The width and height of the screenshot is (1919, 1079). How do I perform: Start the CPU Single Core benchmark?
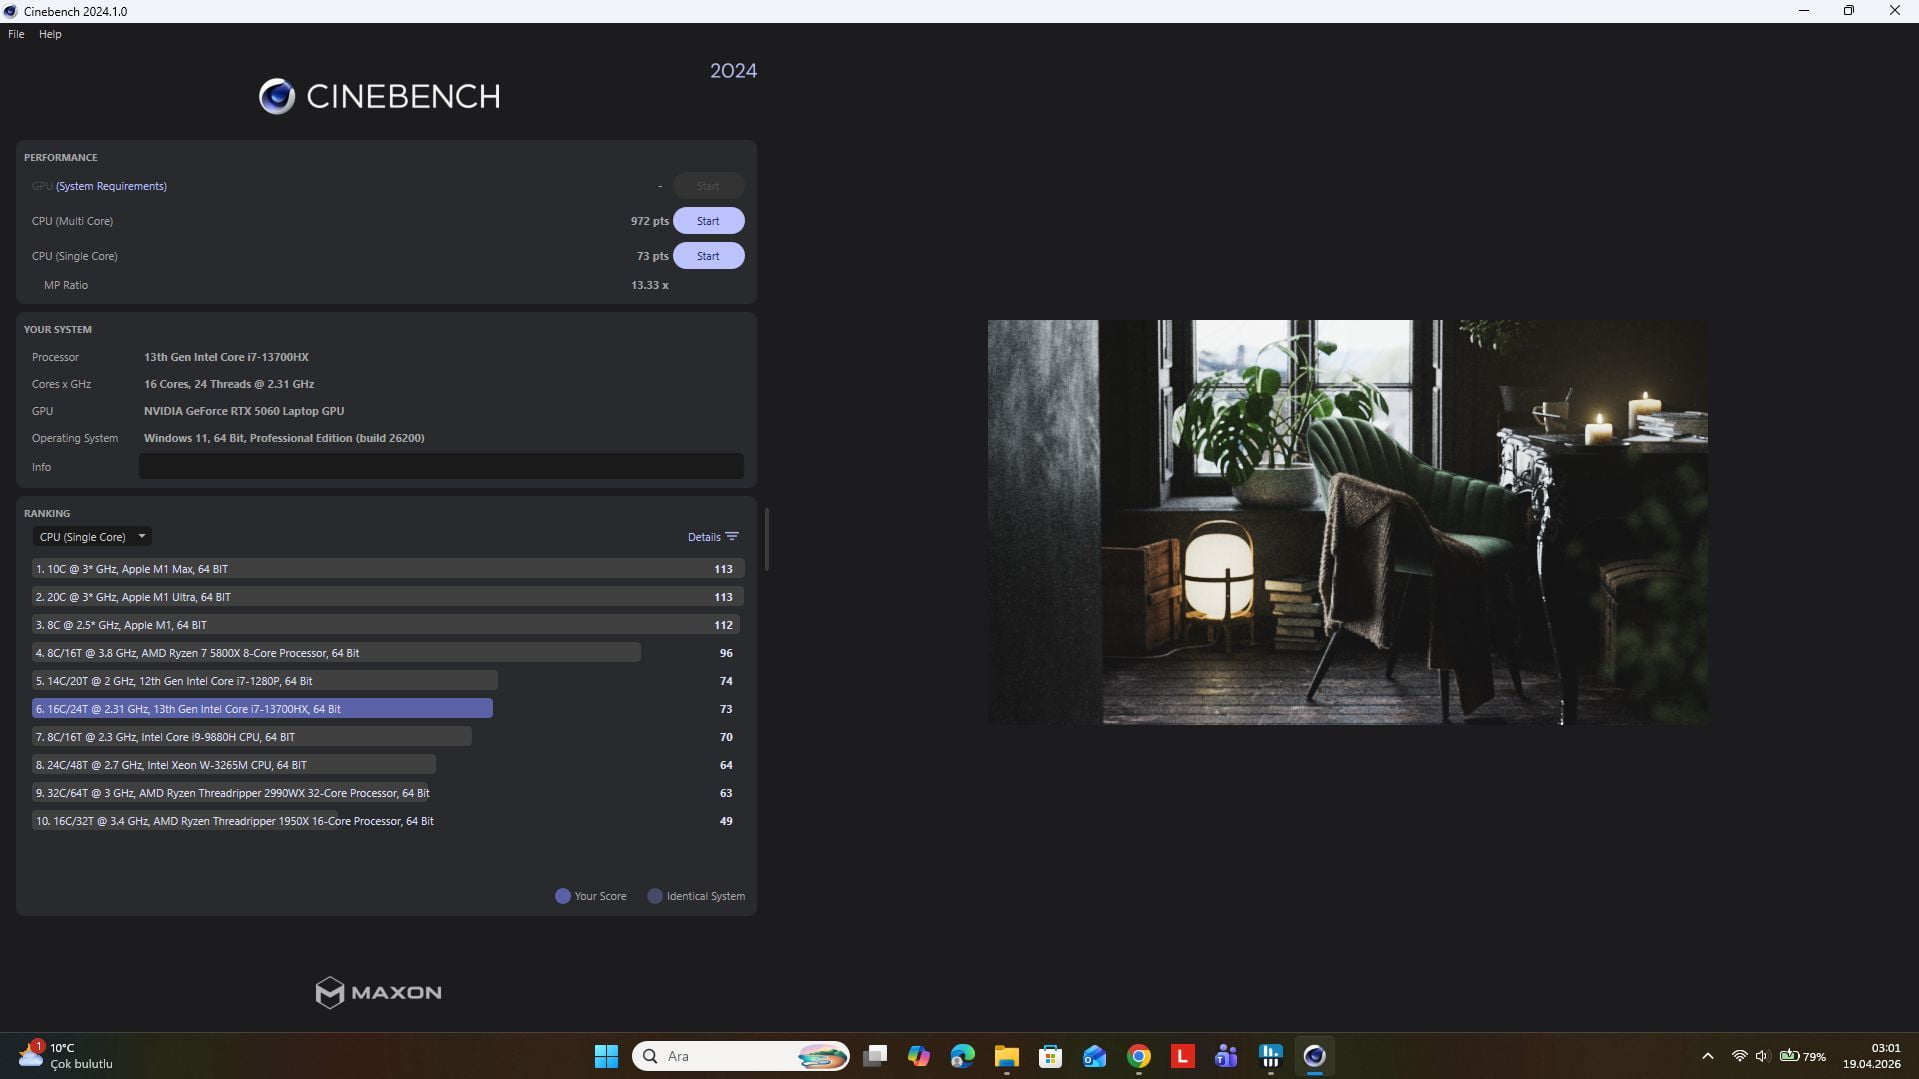point(708,256)
